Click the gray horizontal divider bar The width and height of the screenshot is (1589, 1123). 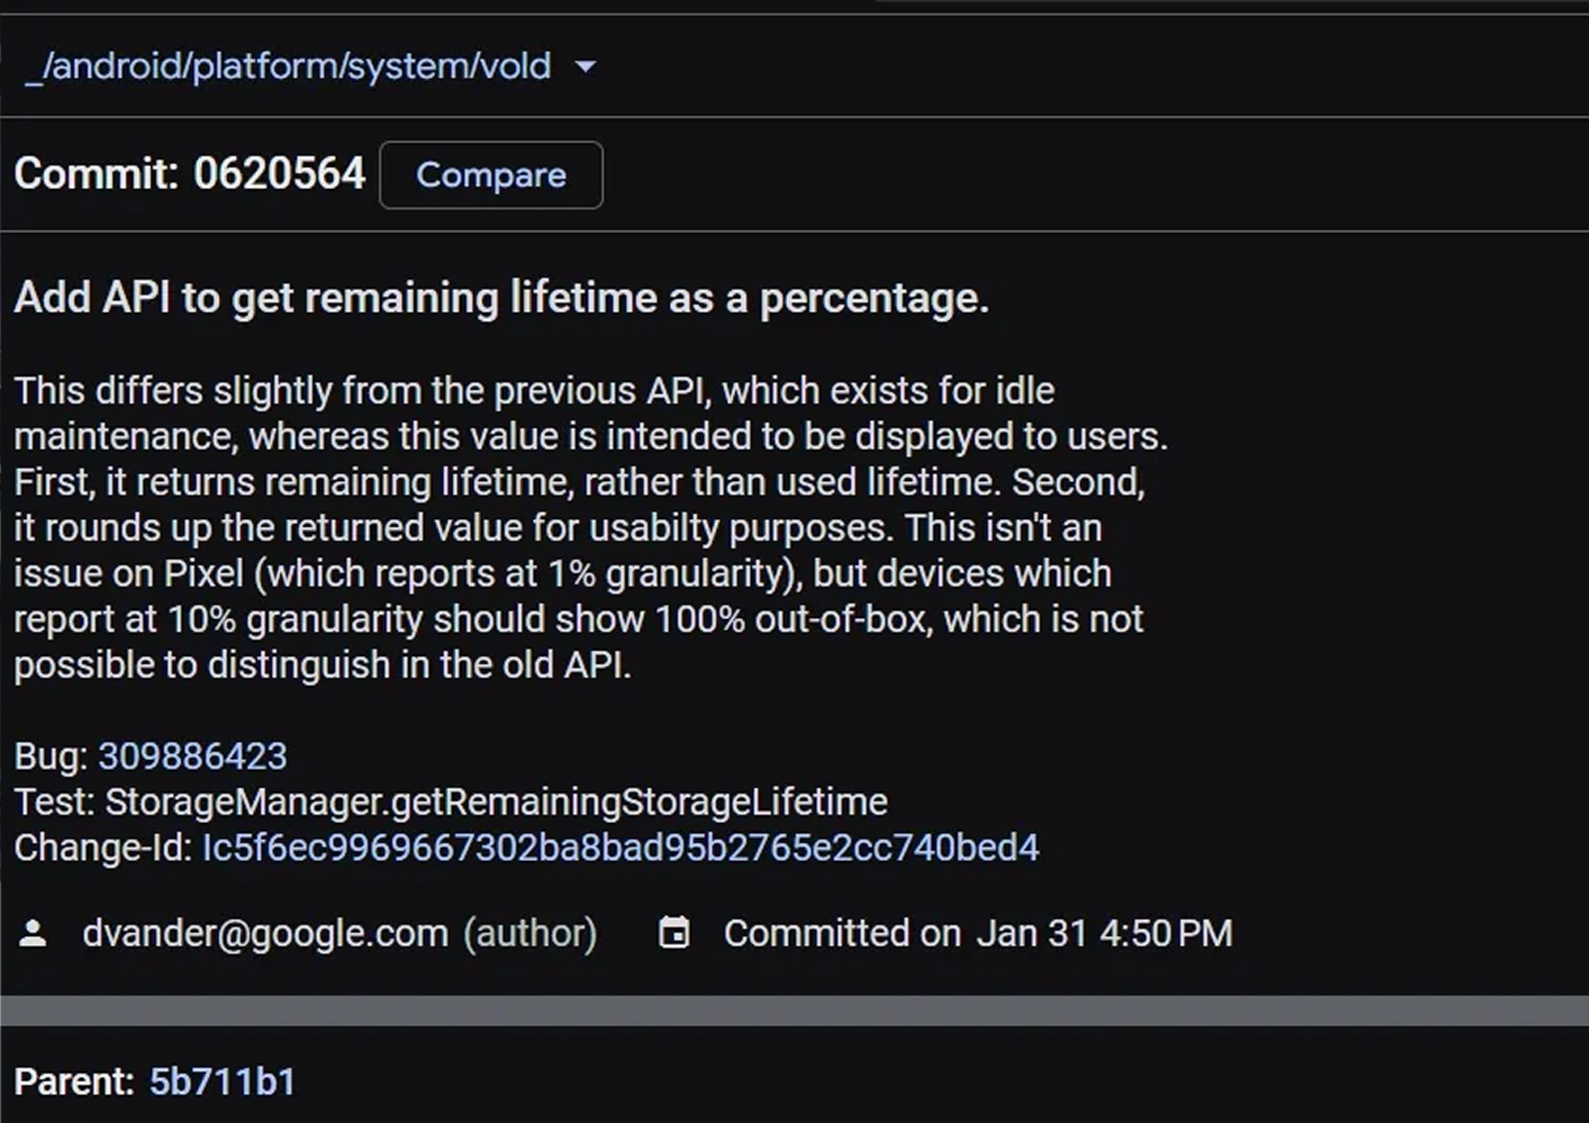click(794, 1010)
